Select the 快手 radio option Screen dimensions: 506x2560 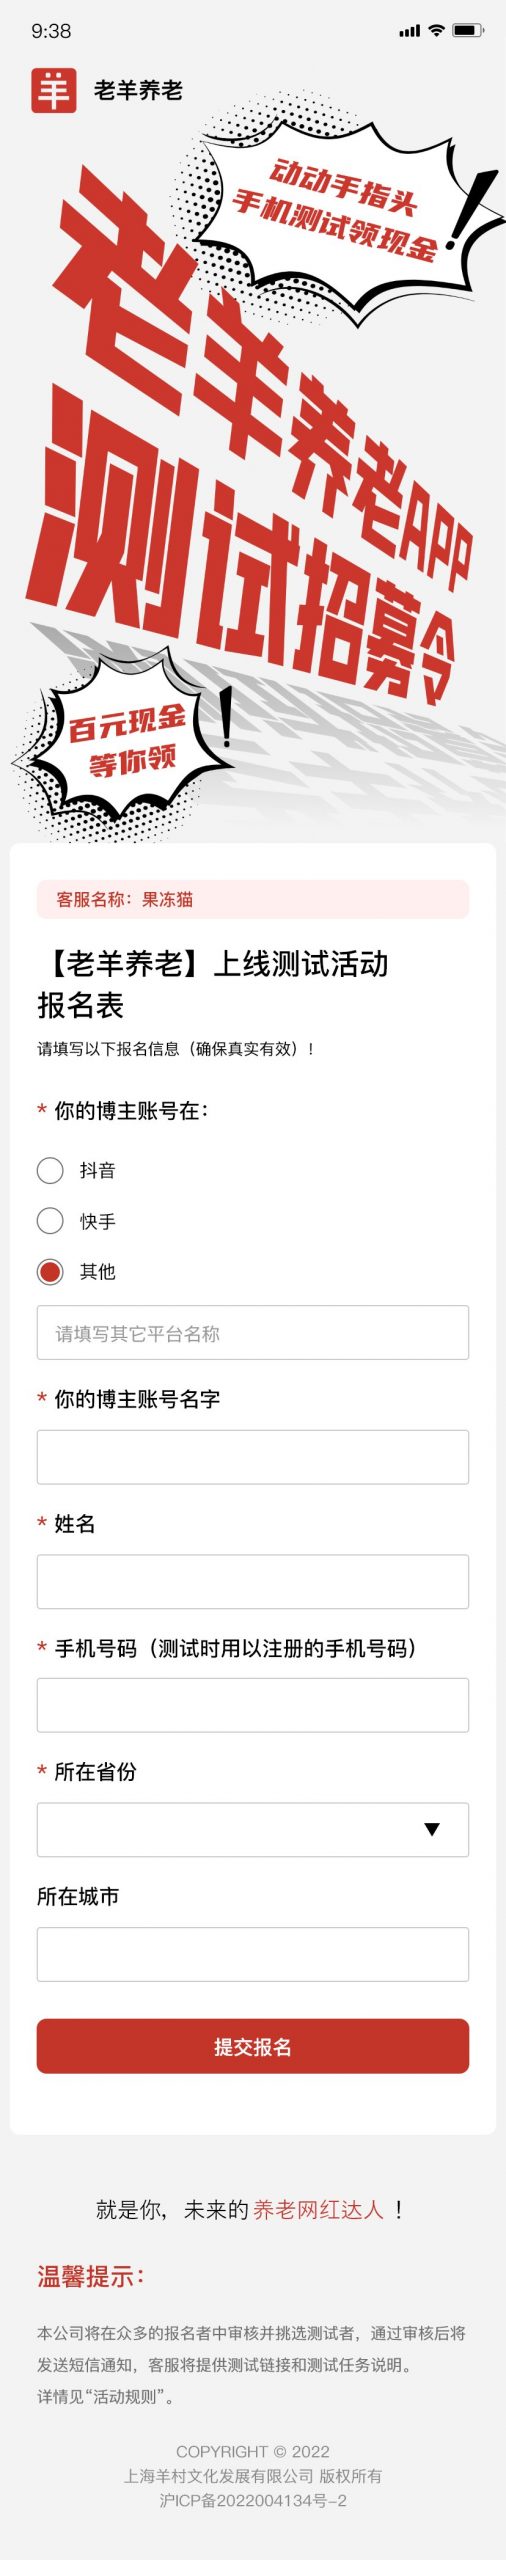point(50,1220)
